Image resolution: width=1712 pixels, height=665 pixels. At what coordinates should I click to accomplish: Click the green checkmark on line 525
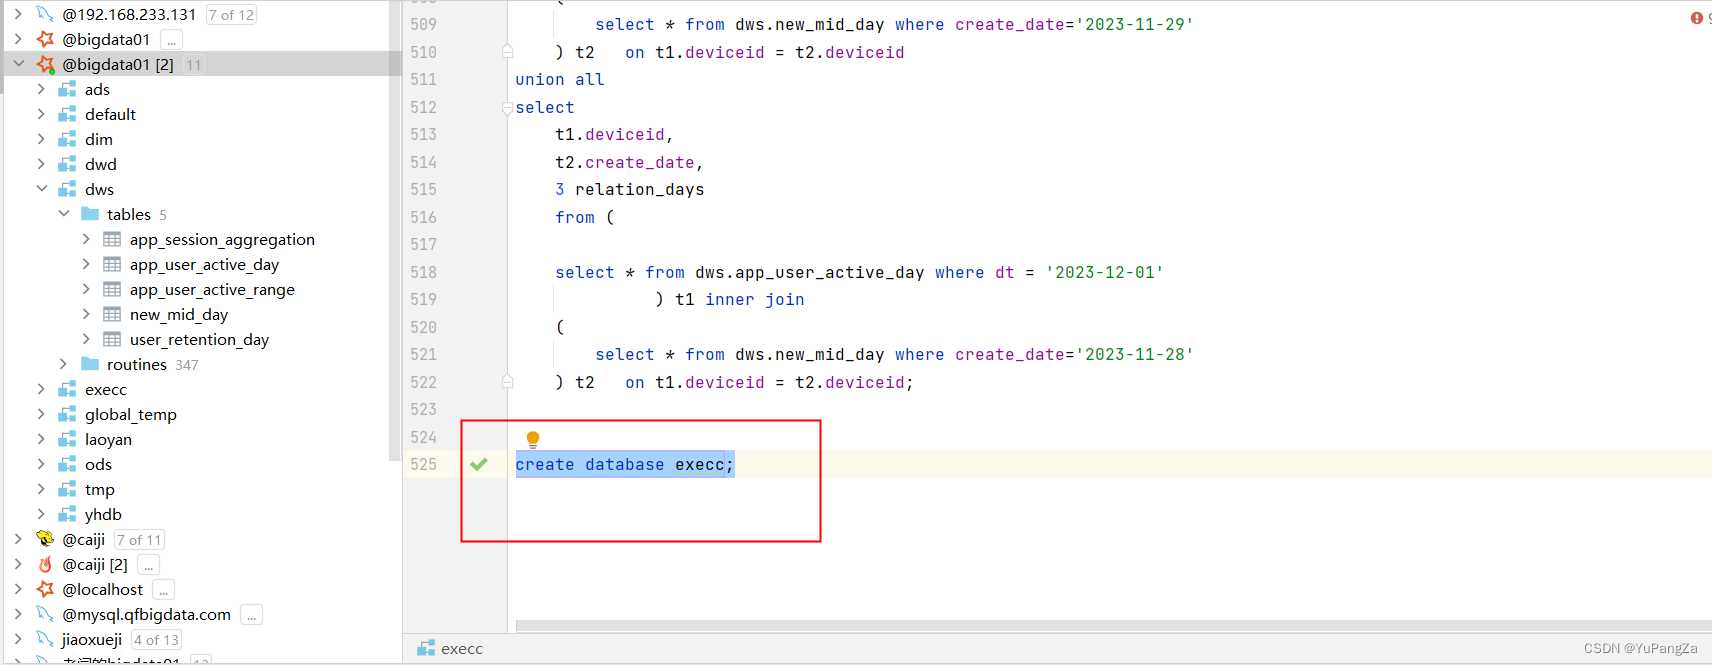click(x=479, y=464)
